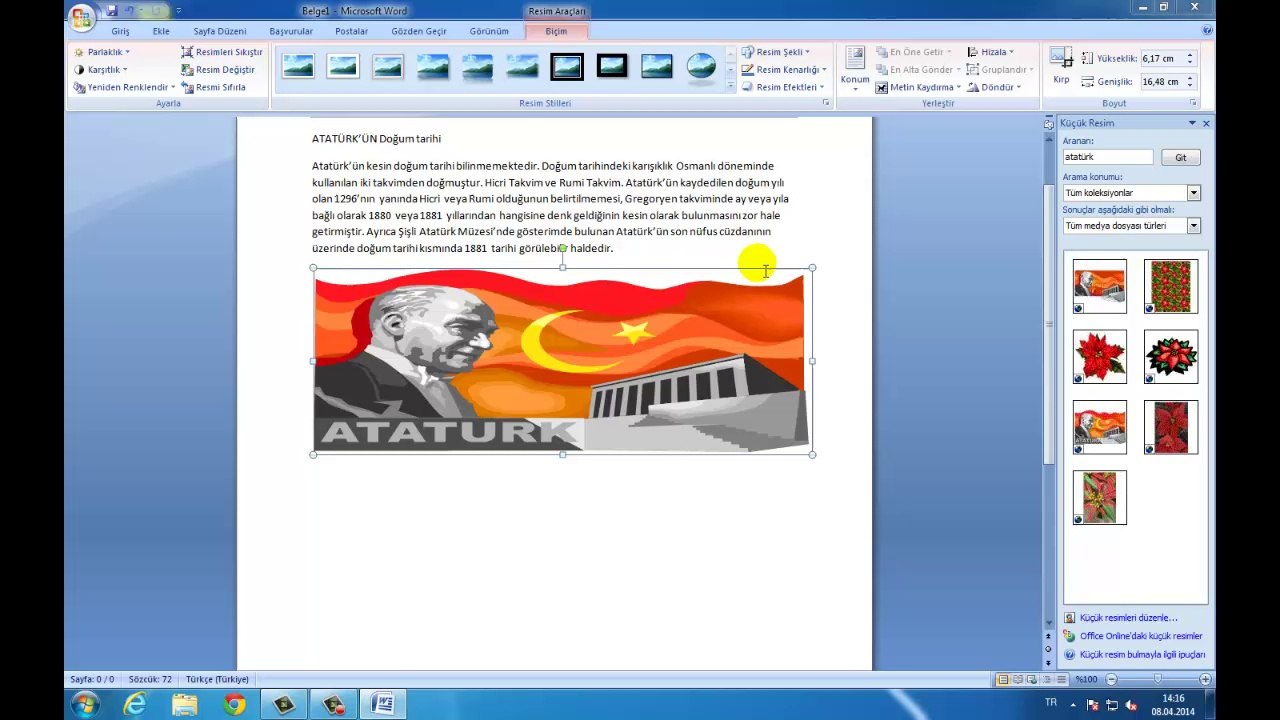Viewport: 1280px width, 720px height.
Task: Open the Tüm medya dosyası türleri dropdown
Action: [x=1193, y=226]
